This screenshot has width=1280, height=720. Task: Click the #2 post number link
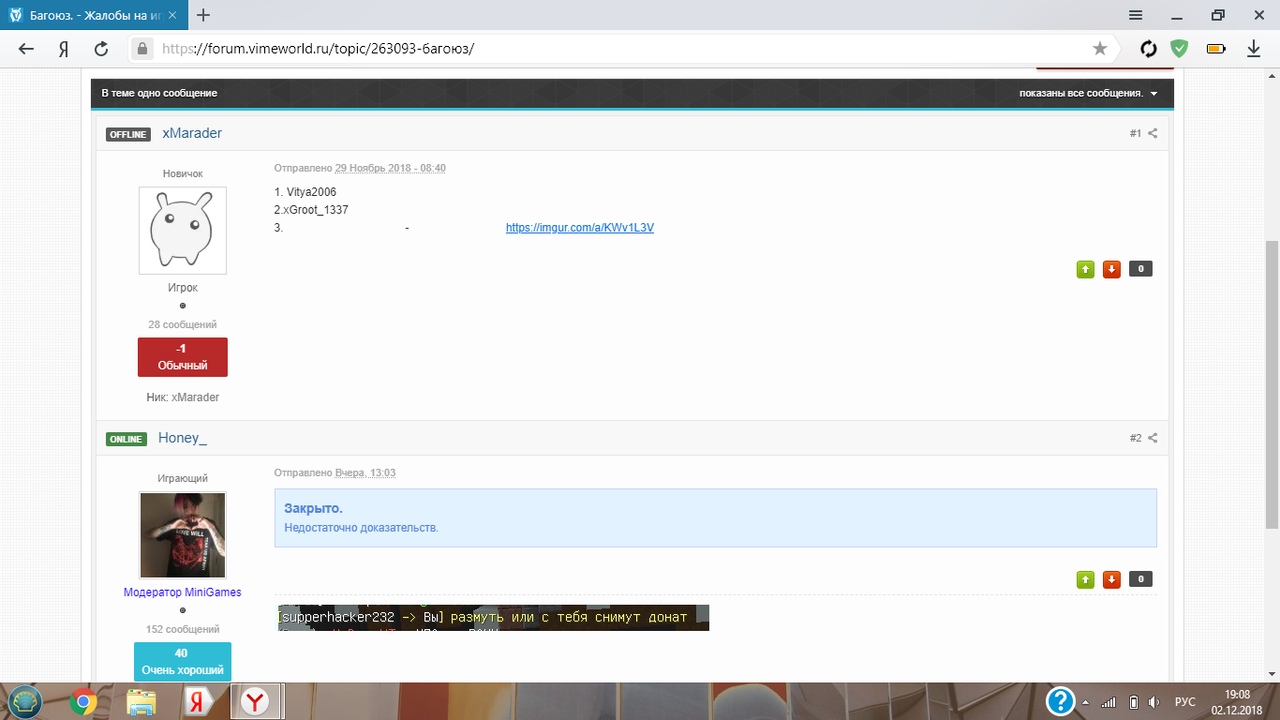pyautogui.click(x=1135, y=438)
